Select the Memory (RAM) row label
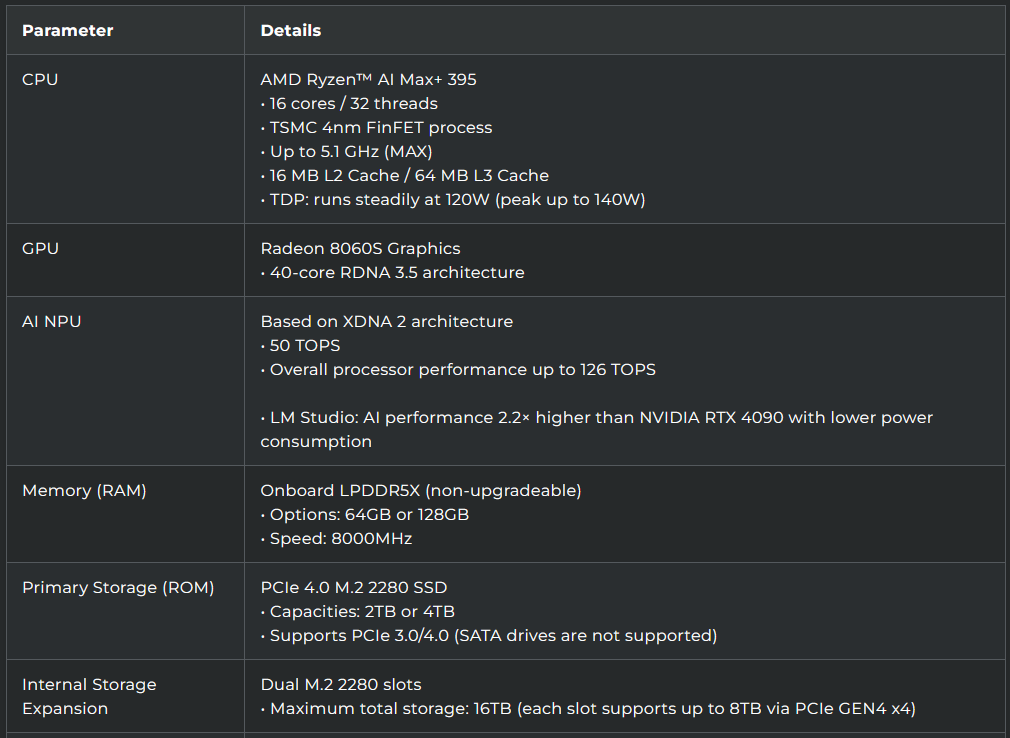This screenshot has width=1010, height=738. pyautogui.click(x=84, y=490)
